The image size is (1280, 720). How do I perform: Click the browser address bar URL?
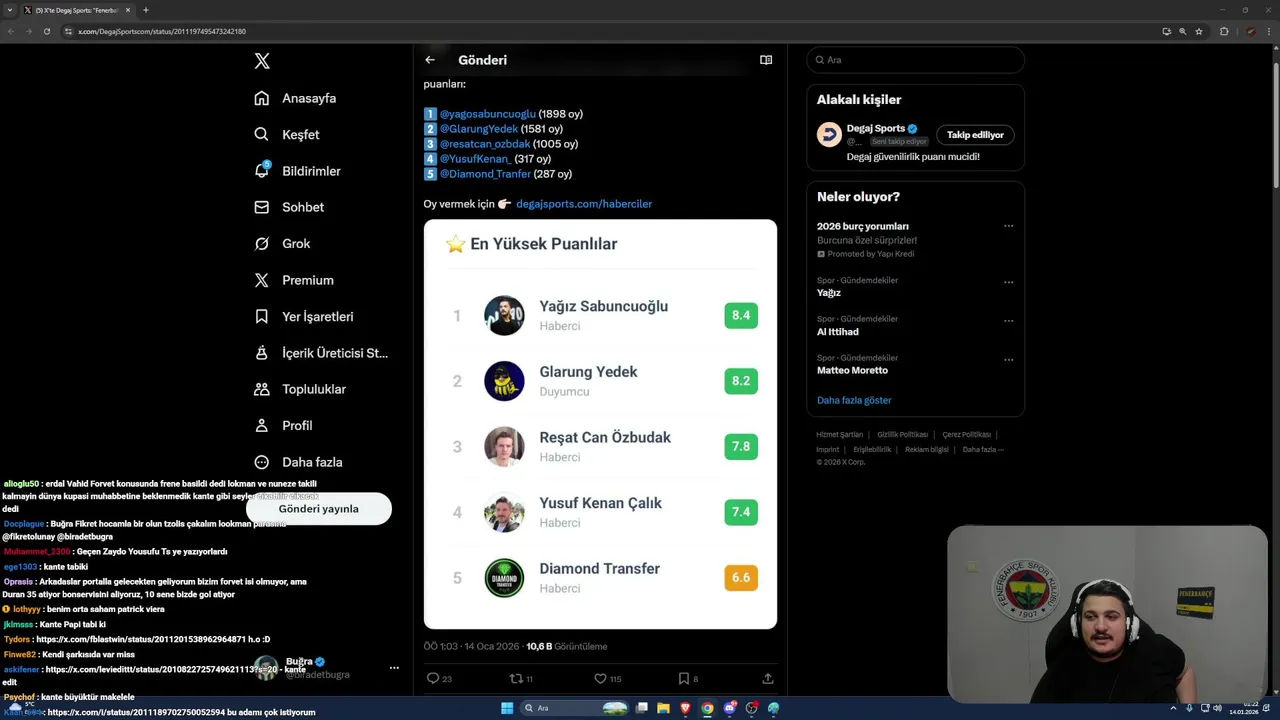(x=162, y=31)
